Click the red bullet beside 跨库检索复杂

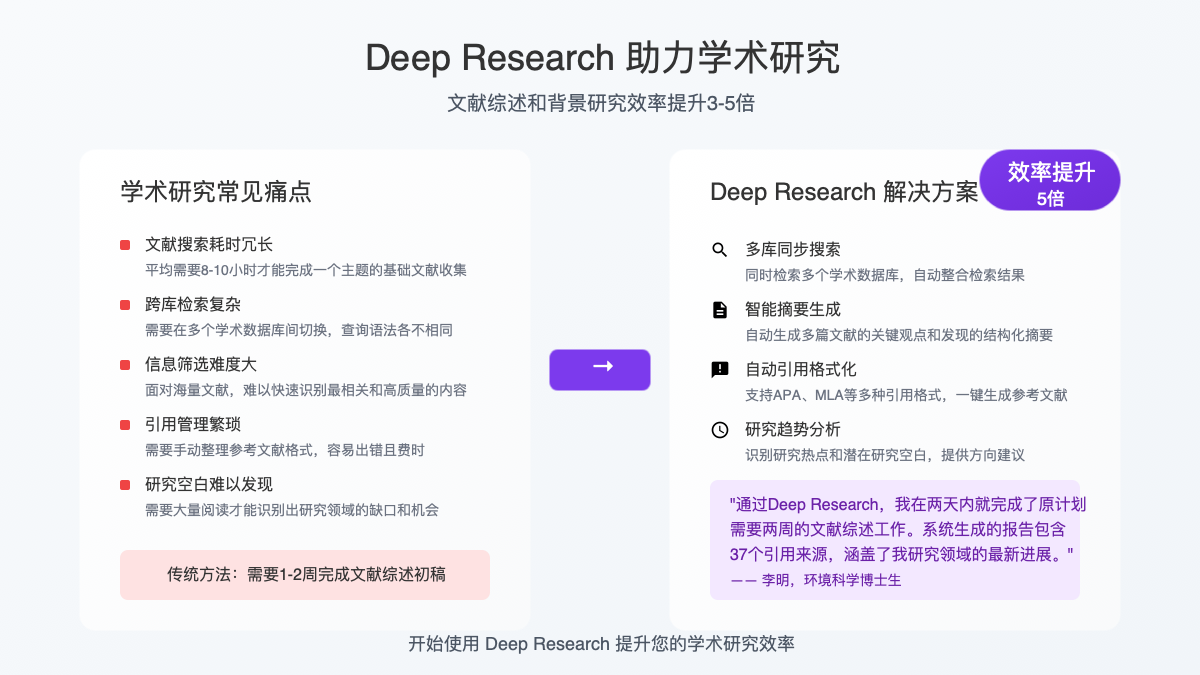[125, 305]
